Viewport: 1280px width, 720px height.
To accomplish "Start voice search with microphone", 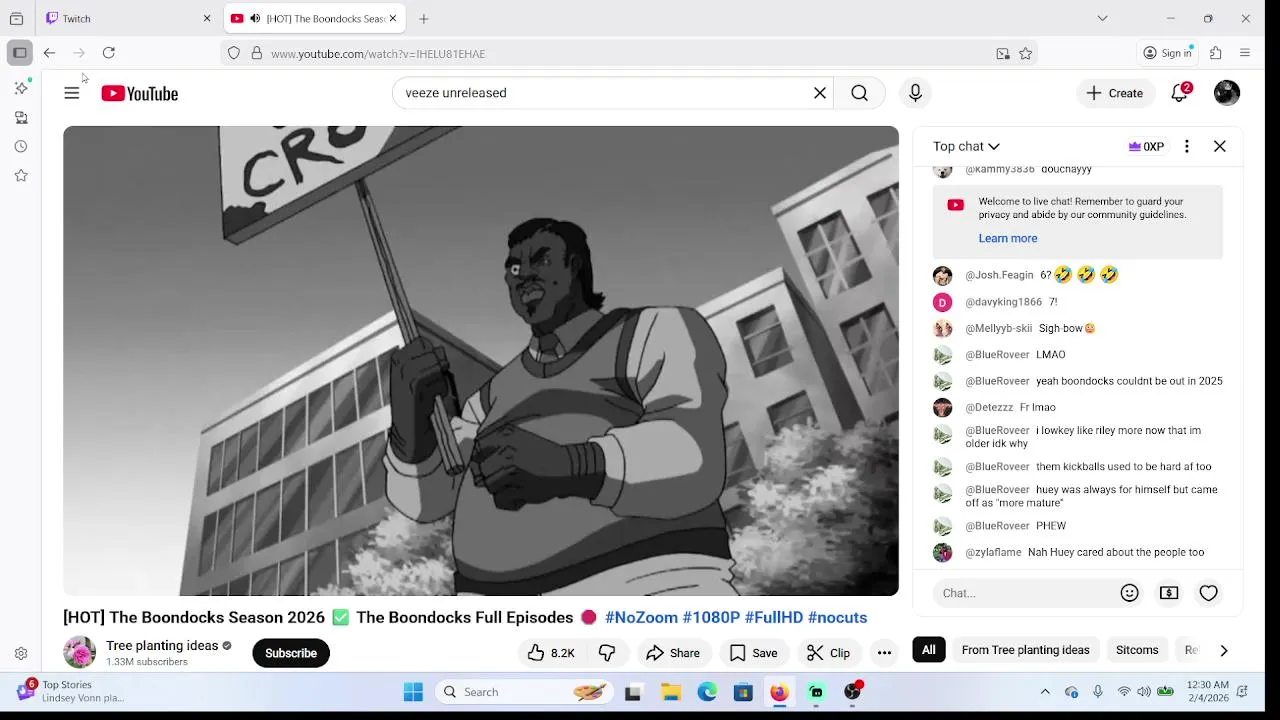I will [915, 93].
